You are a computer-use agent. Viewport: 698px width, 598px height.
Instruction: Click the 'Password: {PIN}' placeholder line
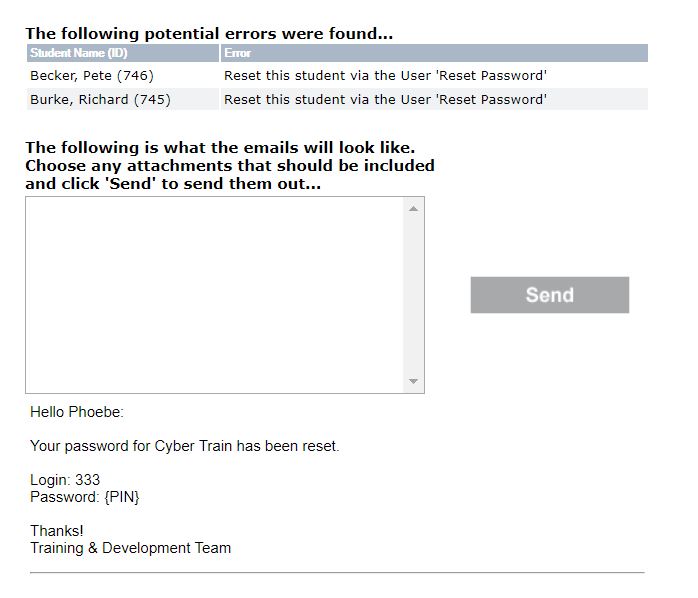pos(85,497)
